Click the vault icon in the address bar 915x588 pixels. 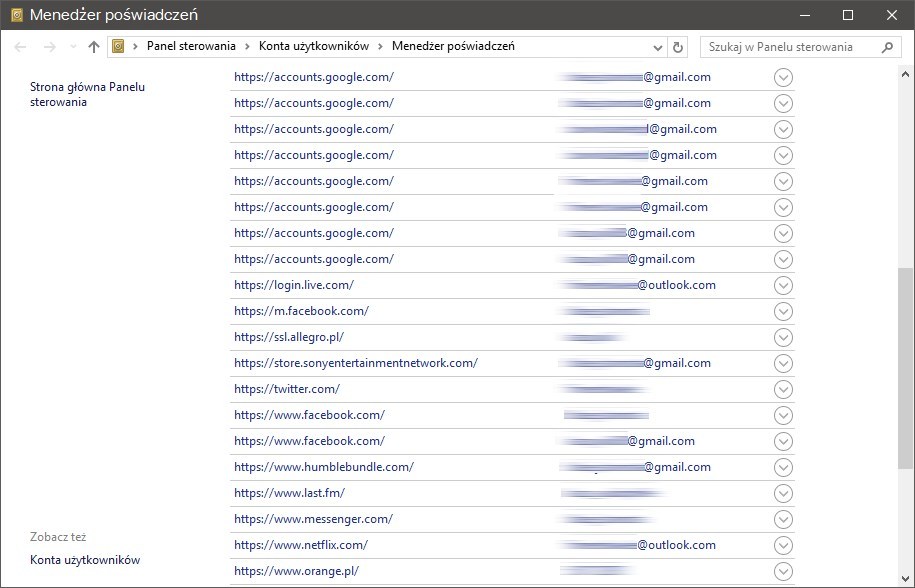pos(118,47)
